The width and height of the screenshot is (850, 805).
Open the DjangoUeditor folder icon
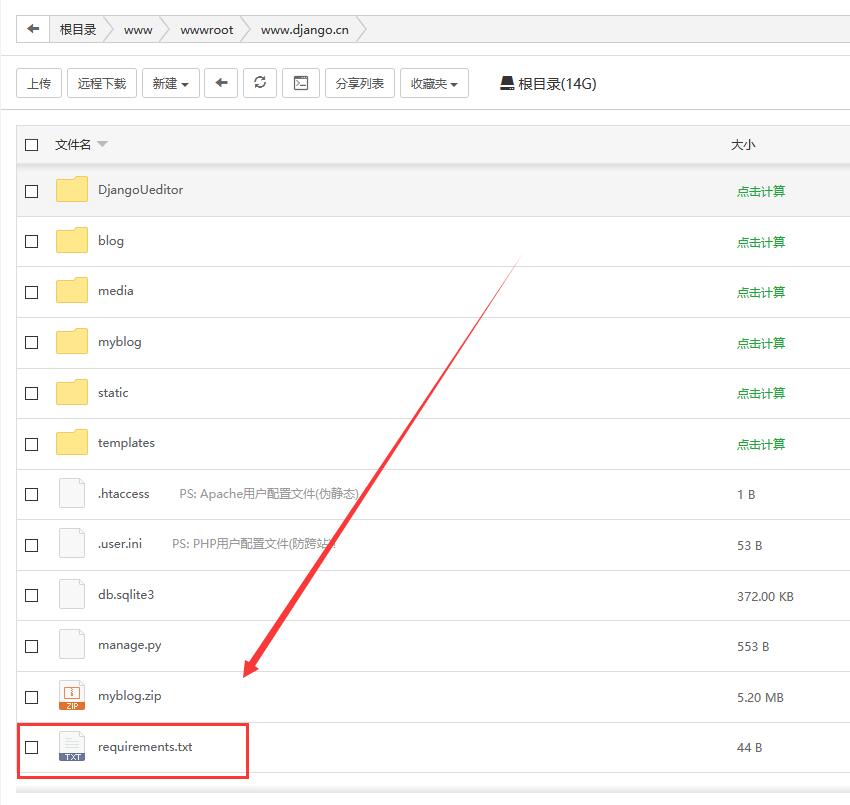pos(72,190)
